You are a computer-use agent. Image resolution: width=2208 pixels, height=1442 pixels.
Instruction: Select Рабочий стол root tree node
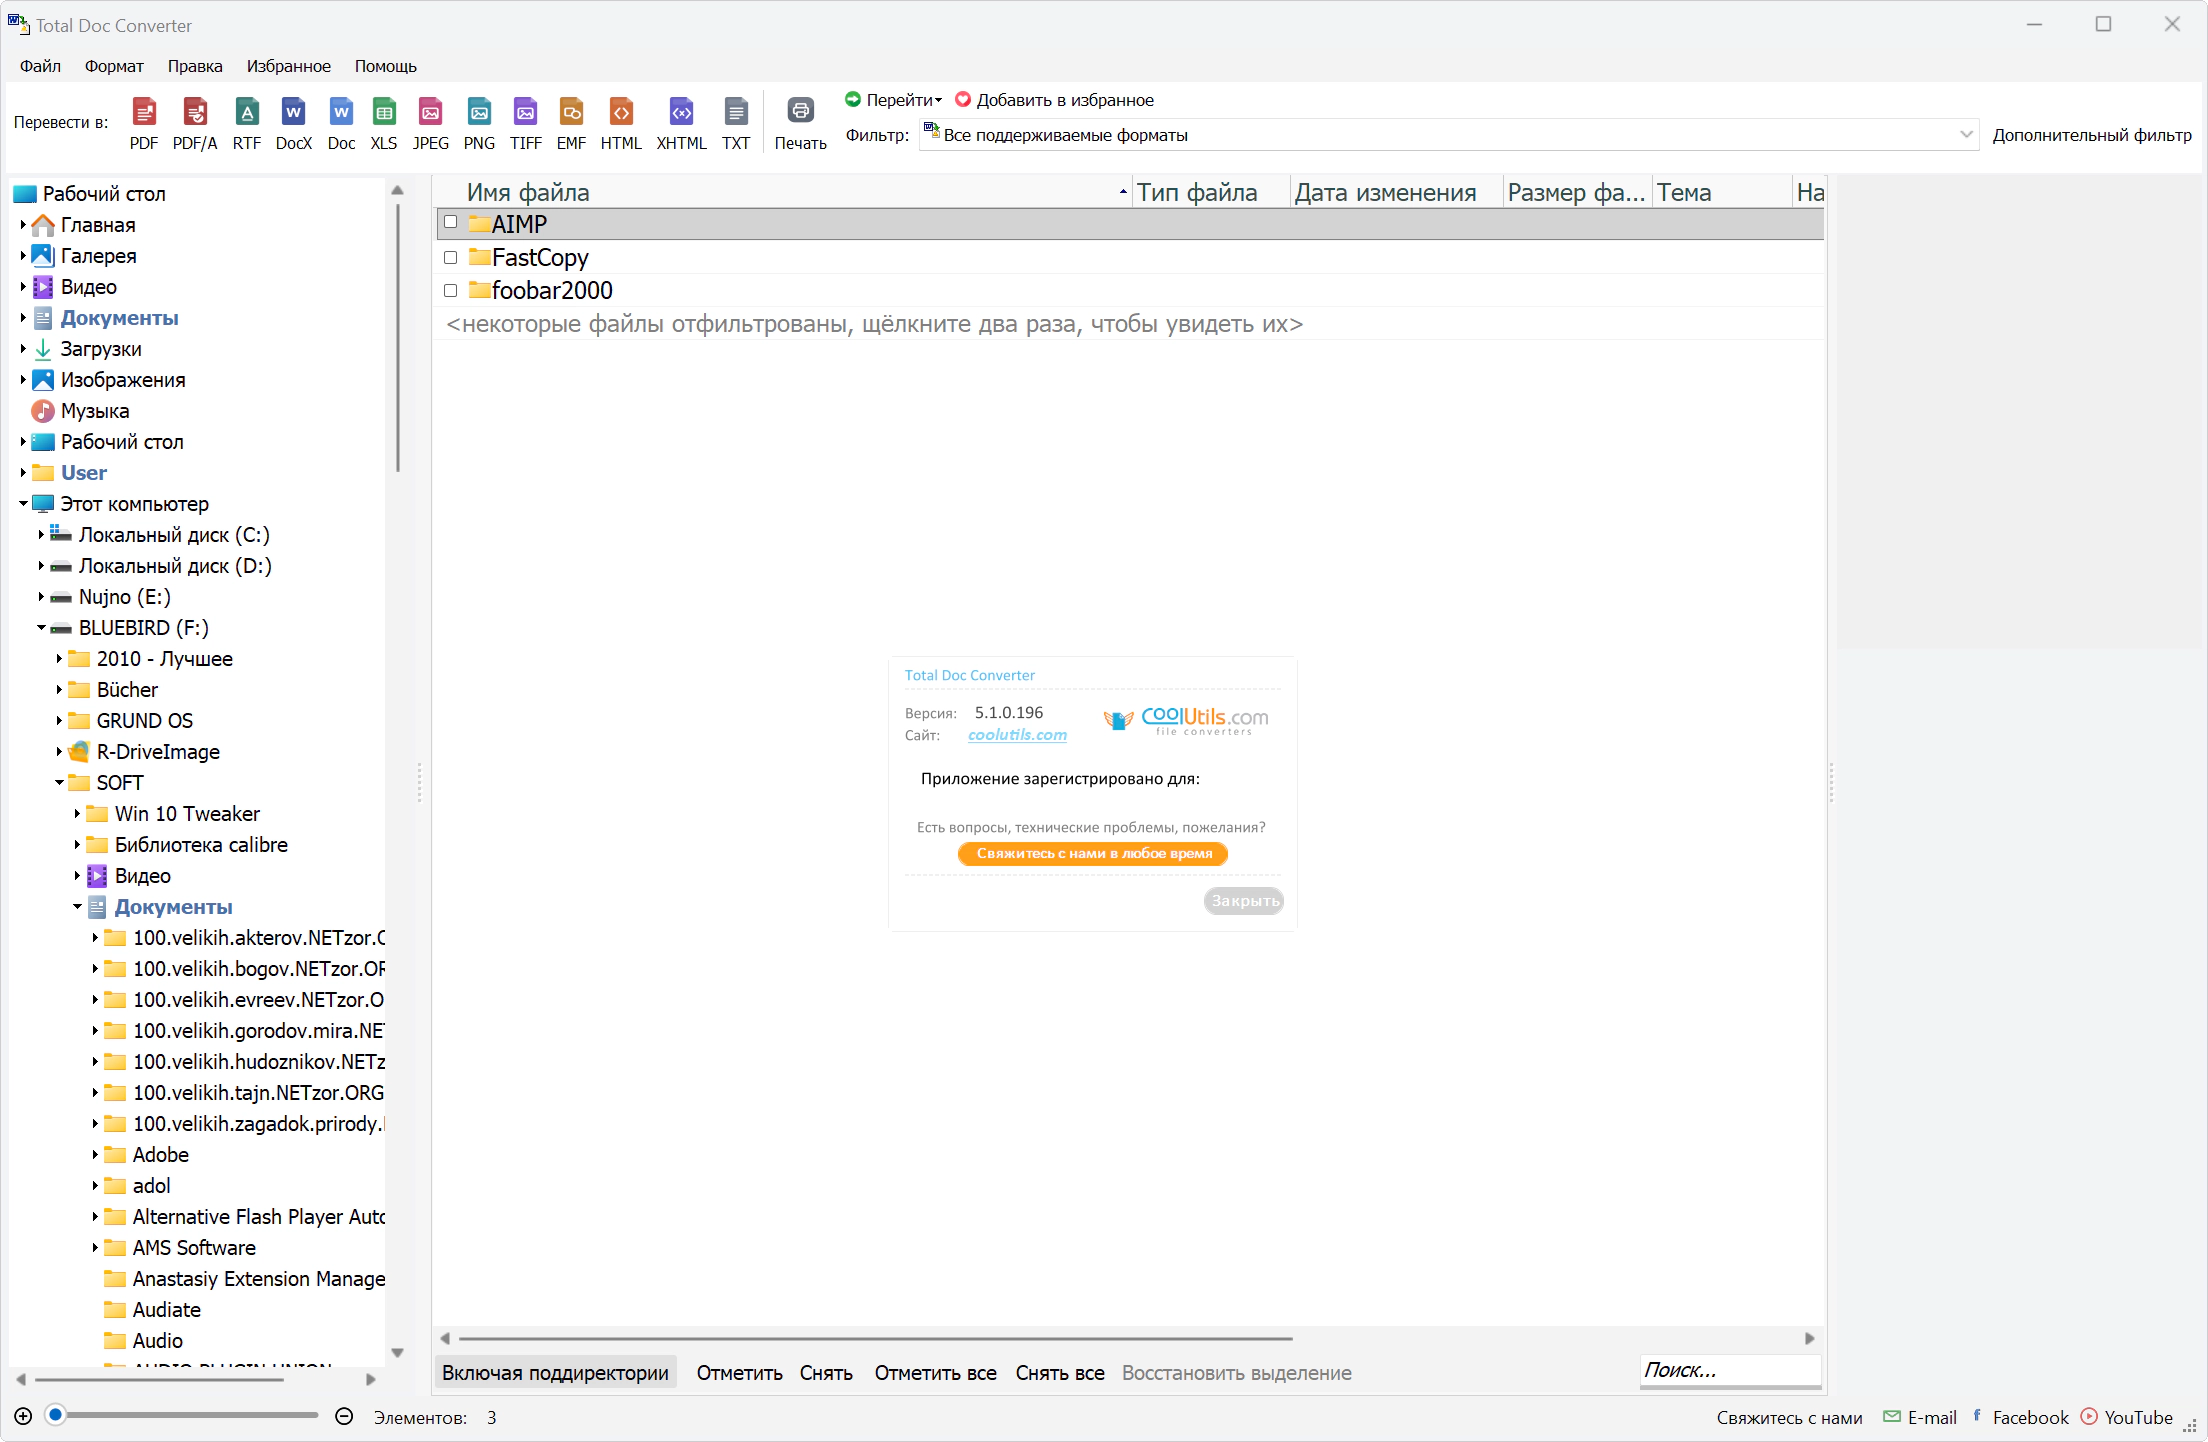pyautogui.click(x=104, y=194)
